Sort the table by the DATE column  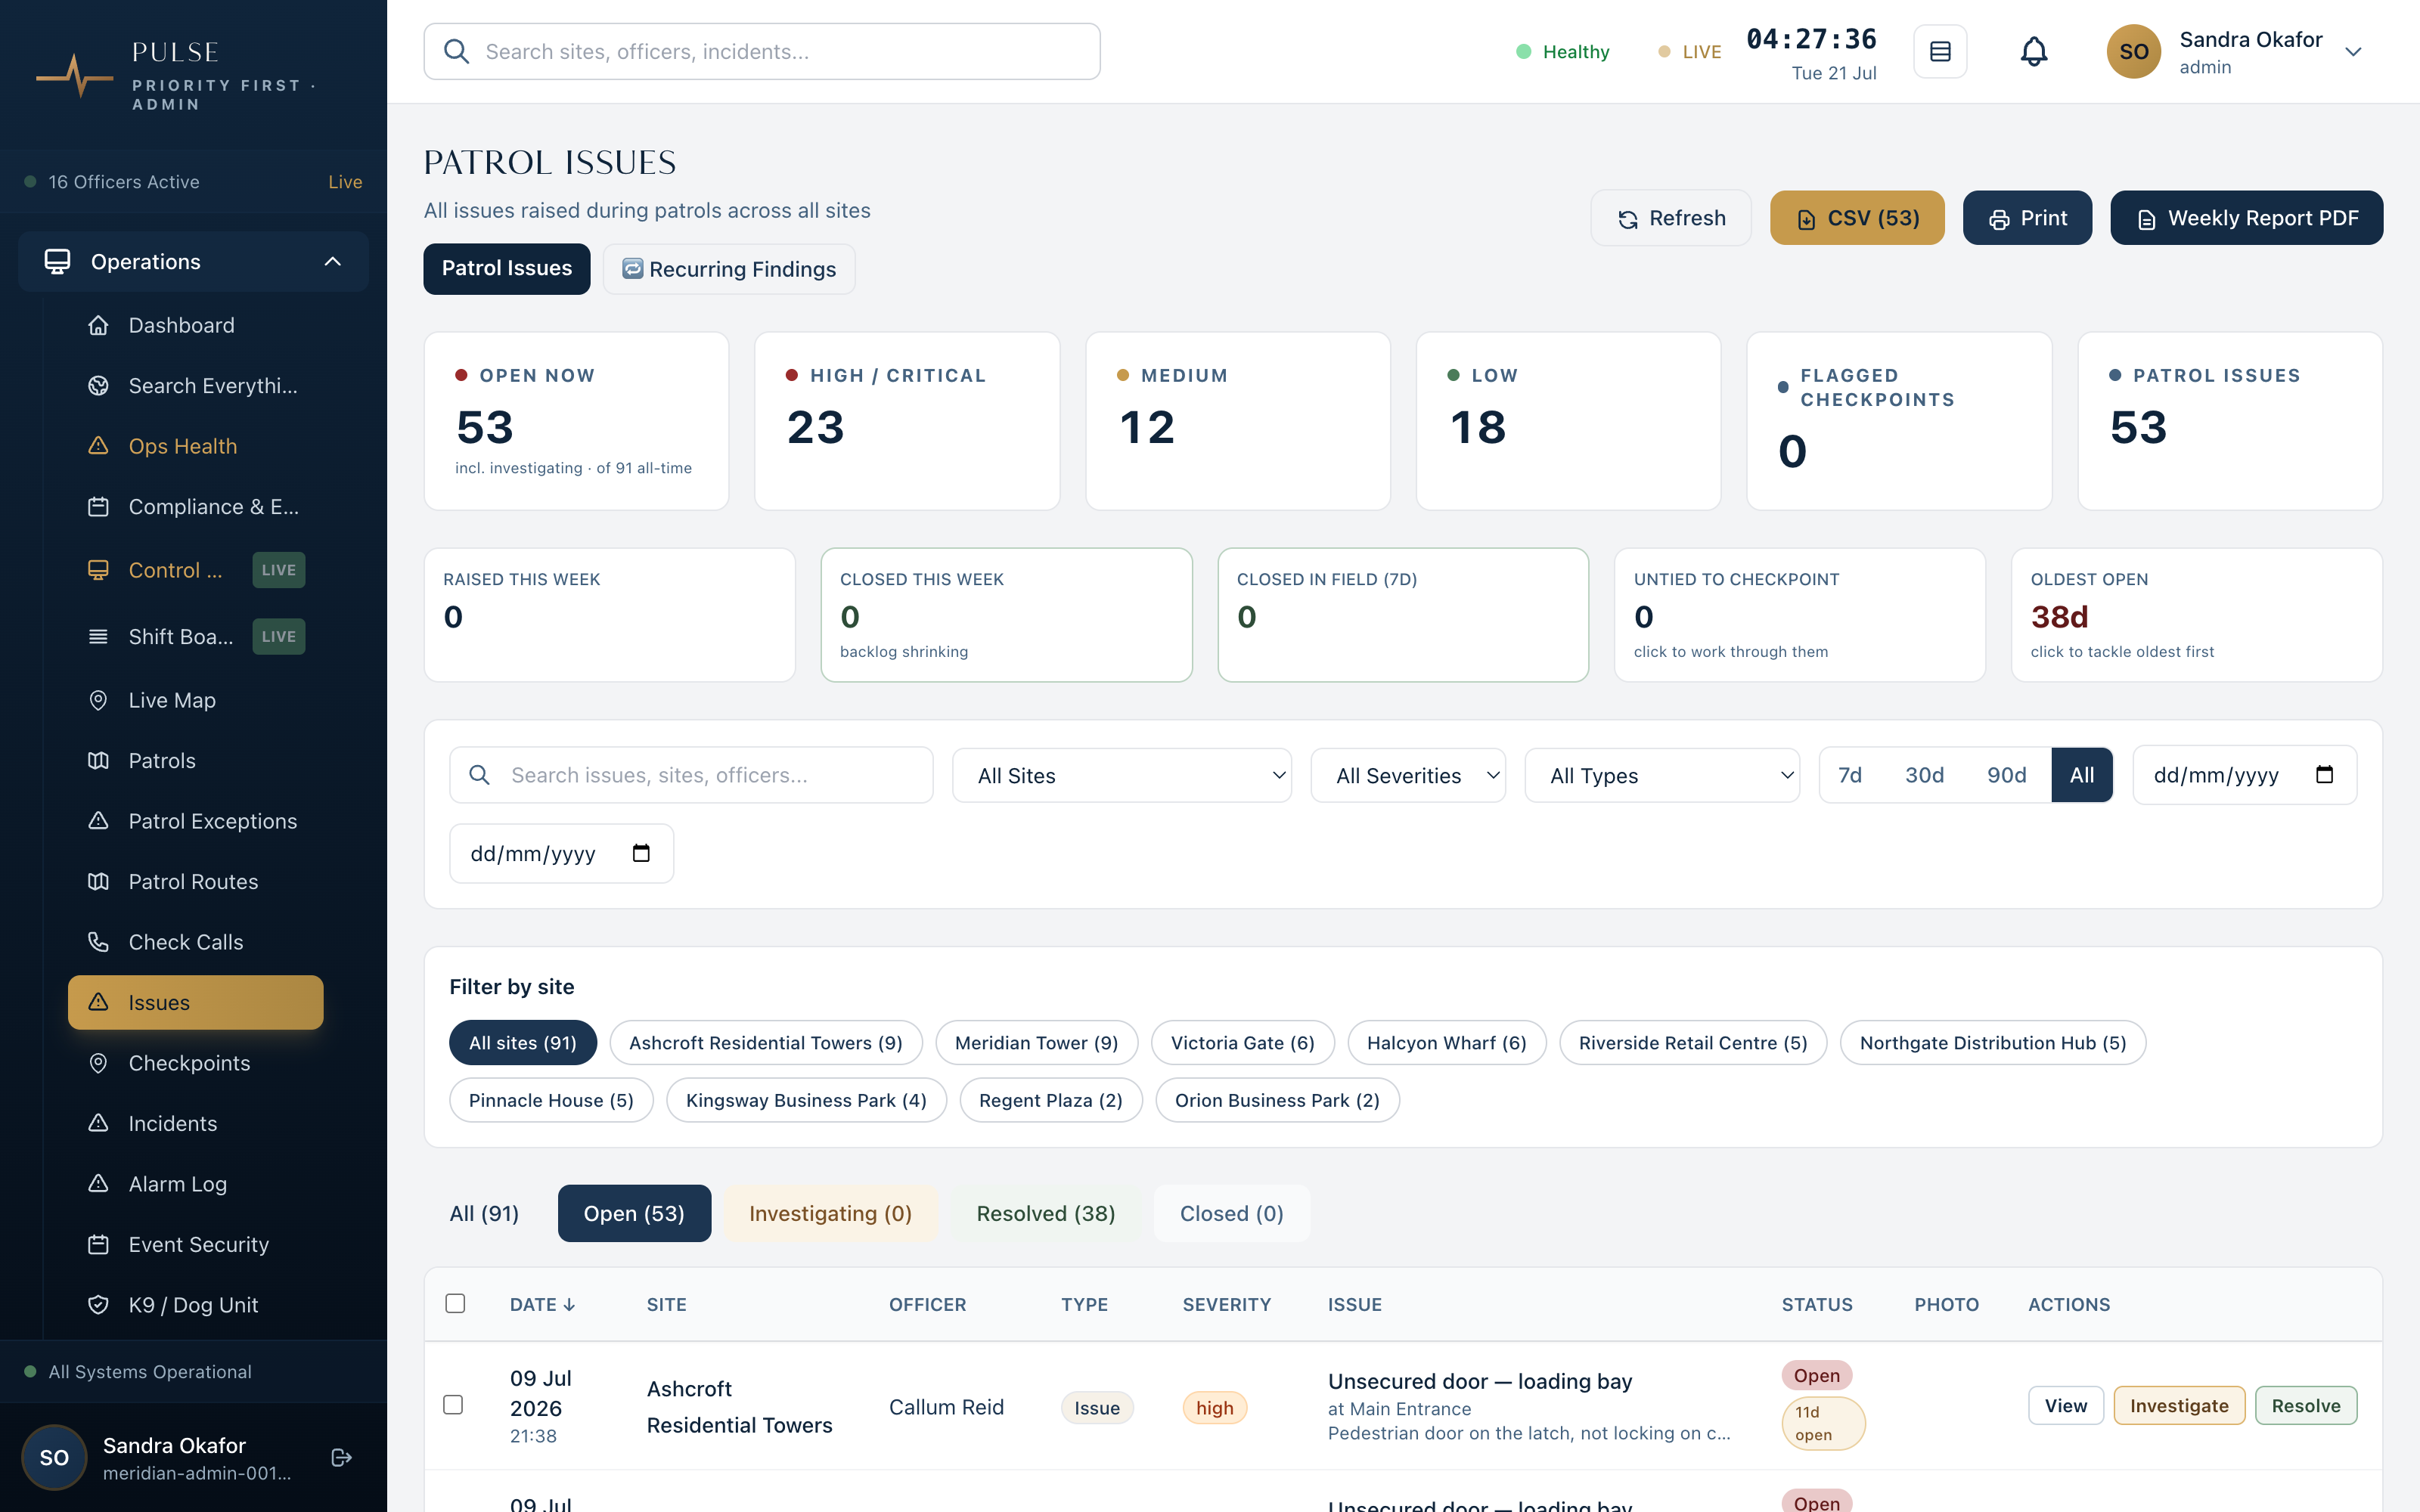[542, 1304]
